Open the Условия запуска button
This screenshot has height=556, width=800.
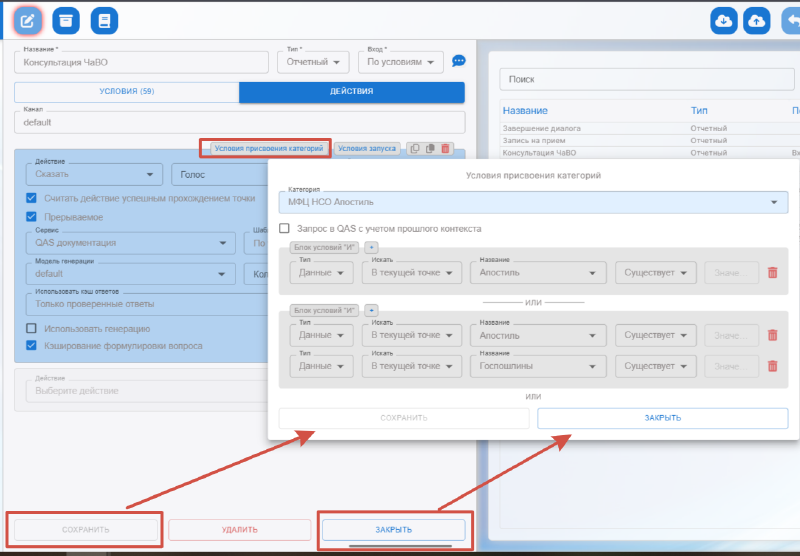367,148
